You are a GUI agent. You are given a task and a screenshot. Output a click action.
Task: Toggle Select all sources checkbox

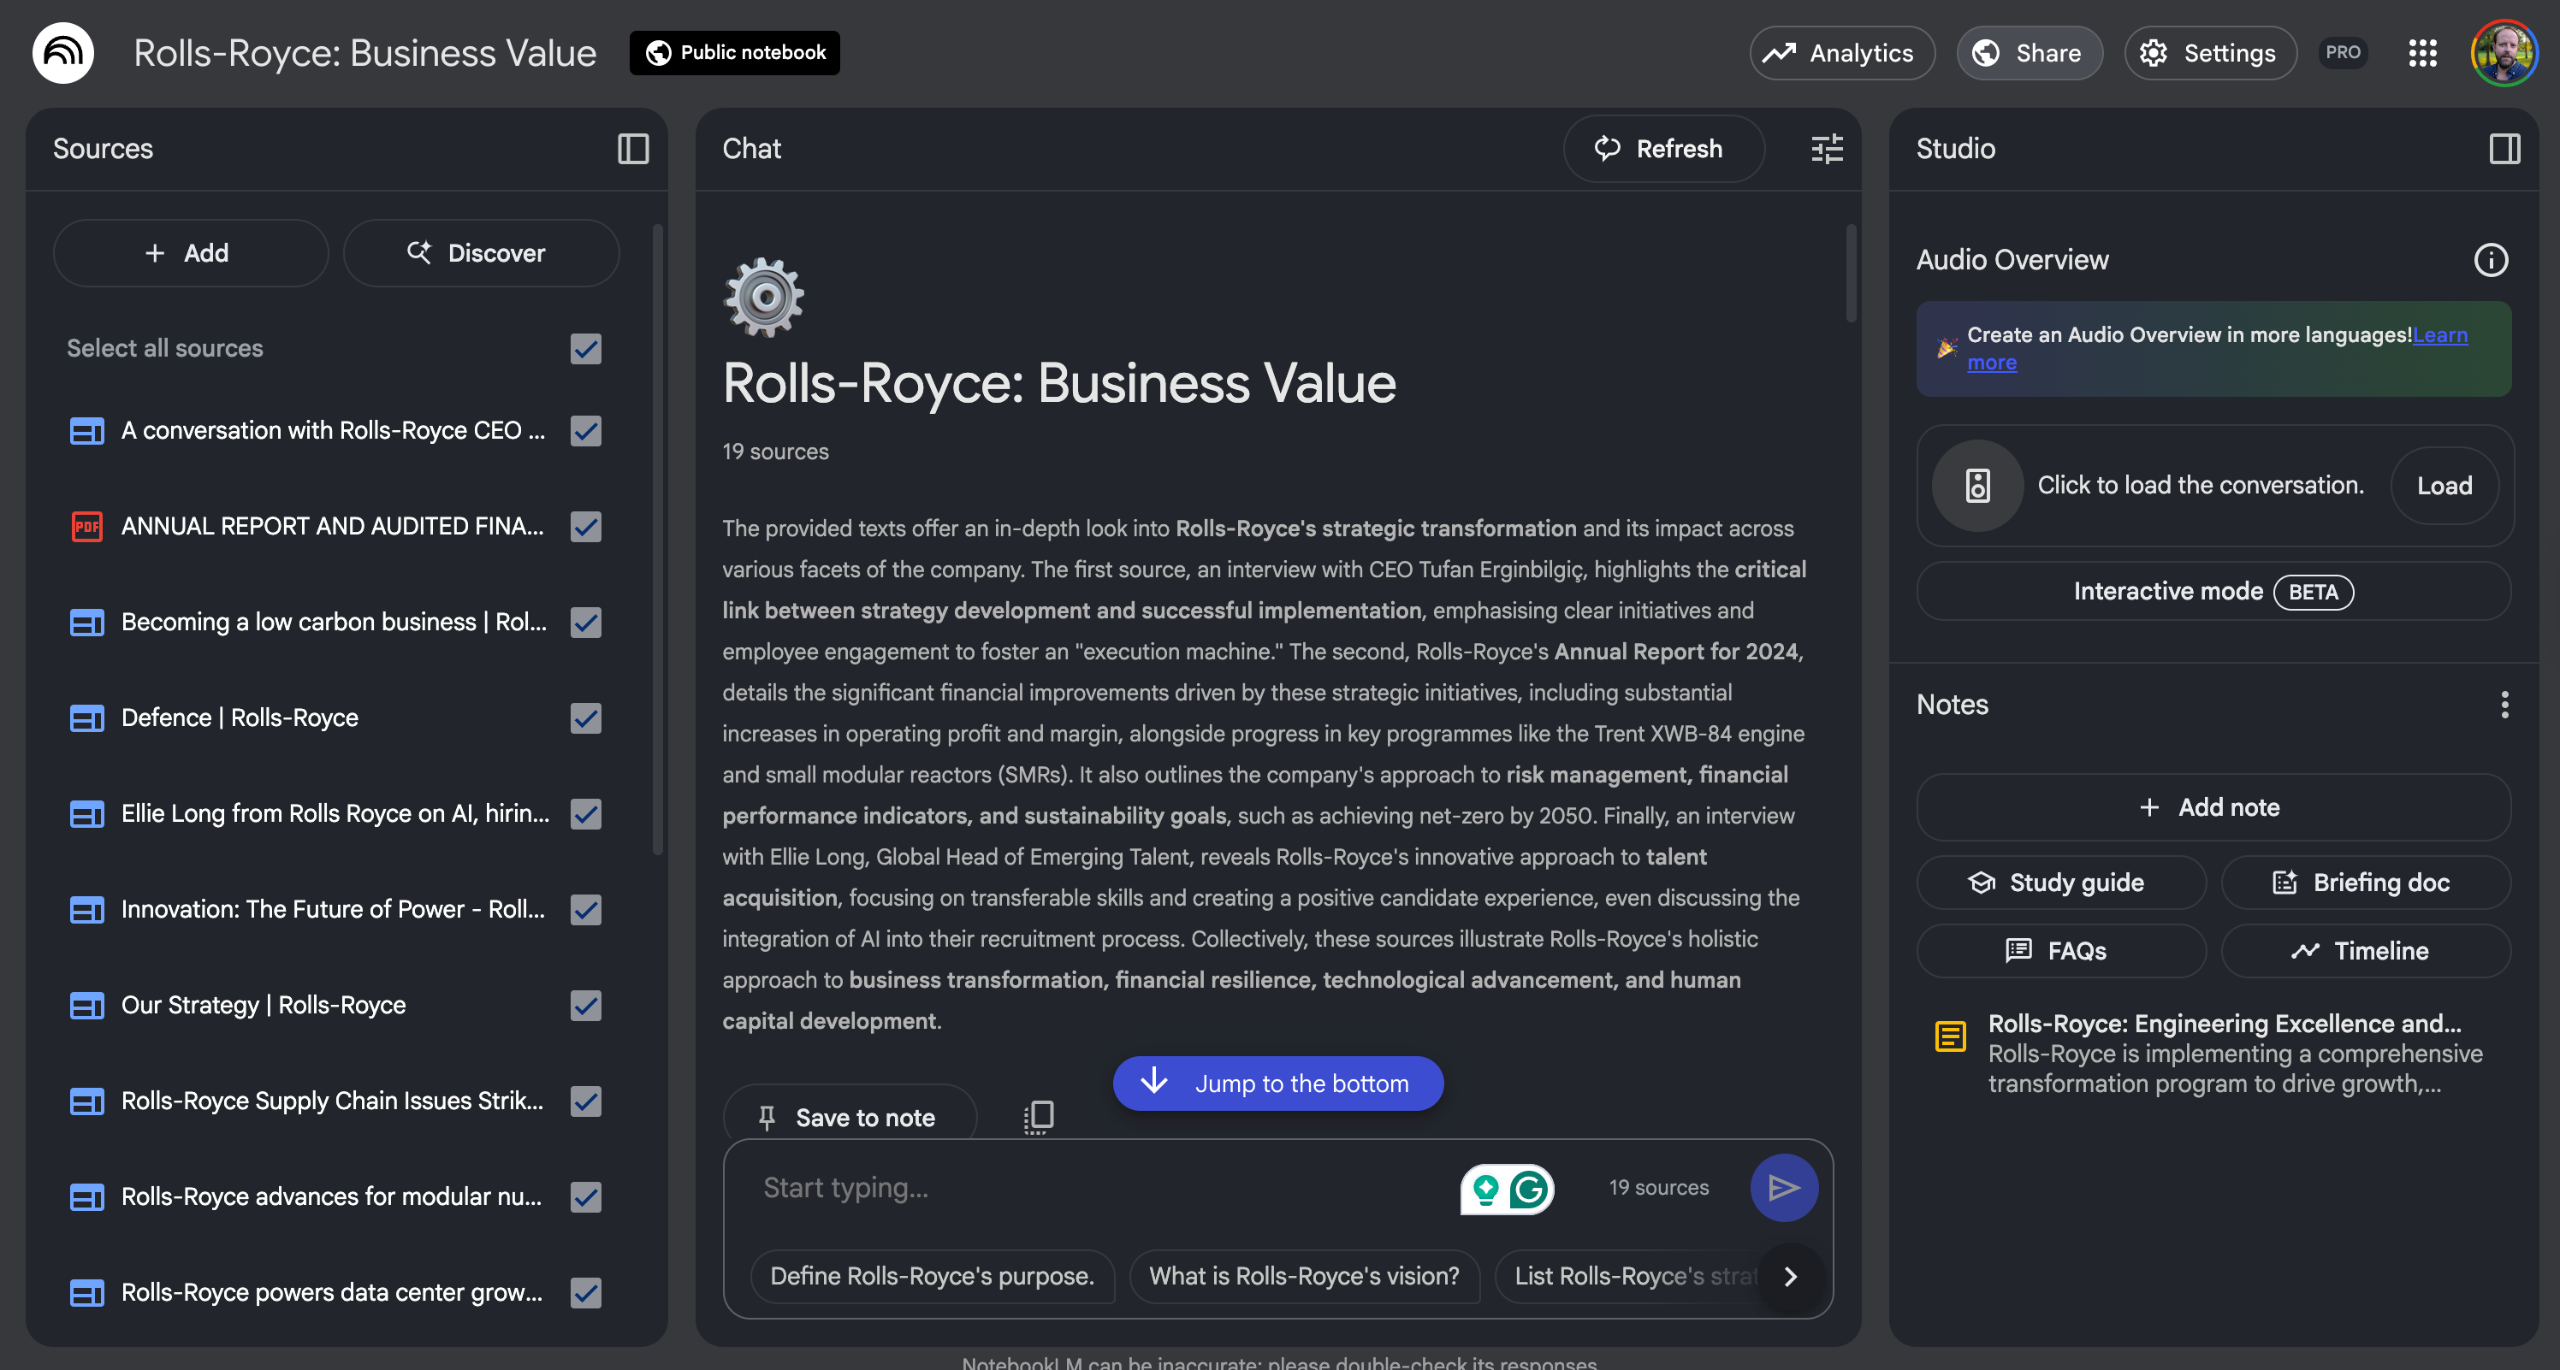586,348
